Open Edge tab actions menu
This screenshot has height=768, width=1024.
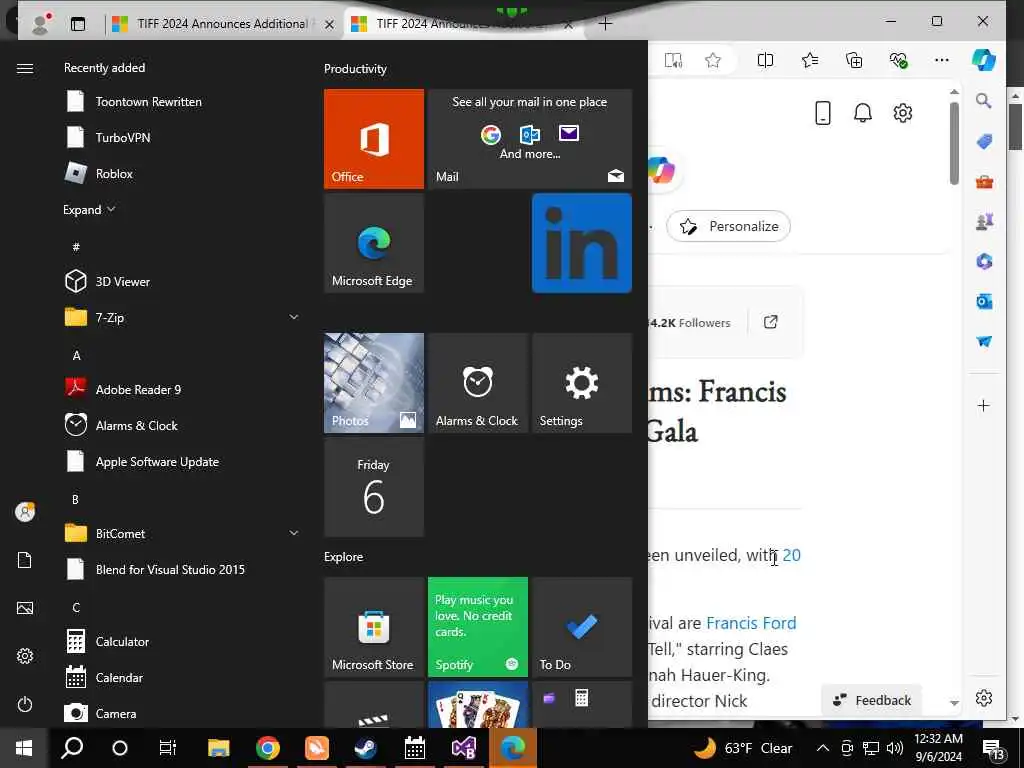(x=78, y=24)
